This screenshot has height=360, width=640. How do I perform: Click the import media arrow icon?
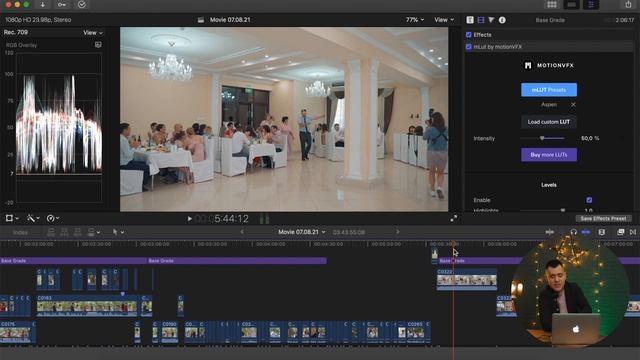[42, 4]
